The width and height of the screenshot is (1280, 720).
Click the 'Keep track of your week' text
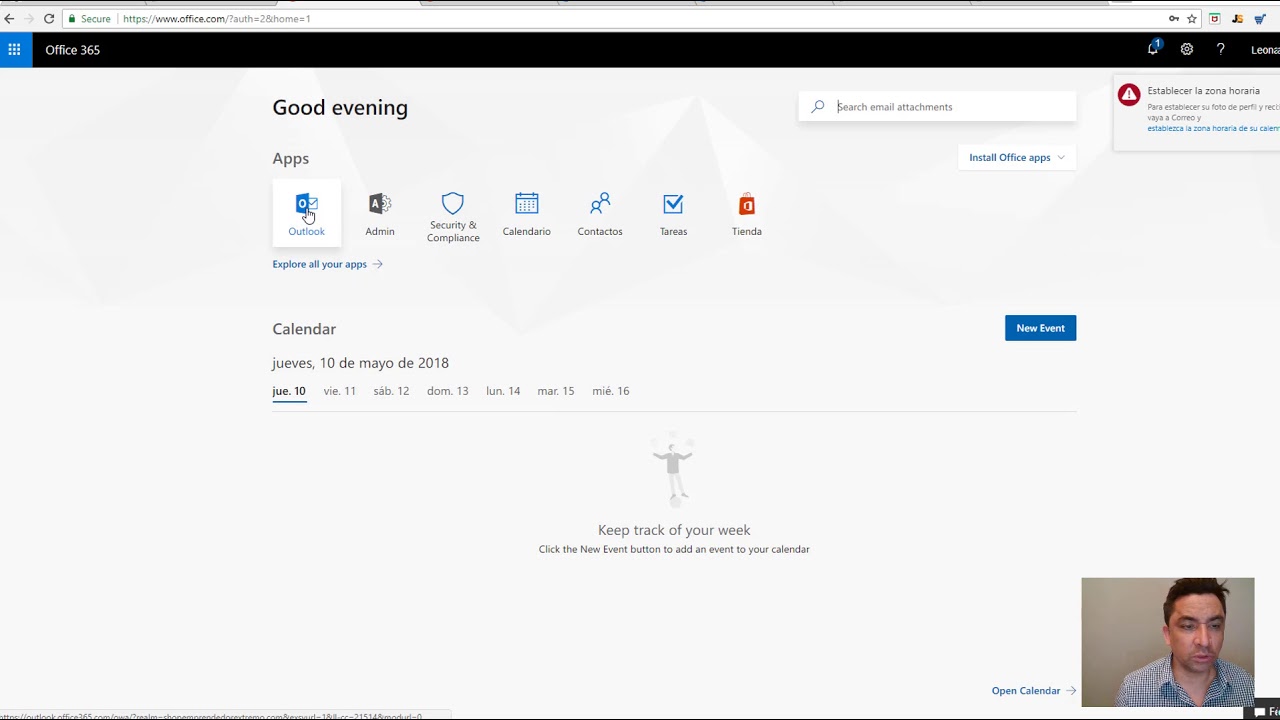[674, 530]
